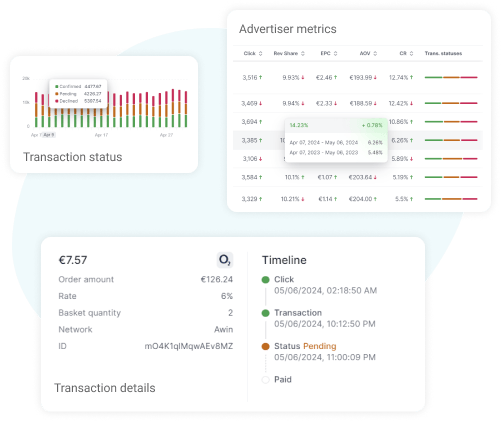Click the green Confirmed legend marker
The width and height of the screenshot is (501, 422).
tap(57, 86)
